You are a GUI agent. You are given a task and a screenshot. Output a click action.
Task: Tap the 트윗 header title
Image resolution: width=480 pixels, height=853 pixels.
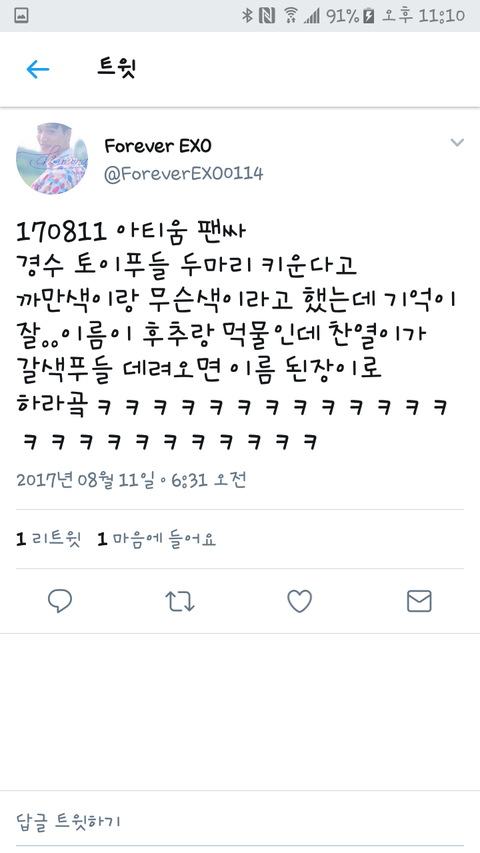[x=116, y=69]
